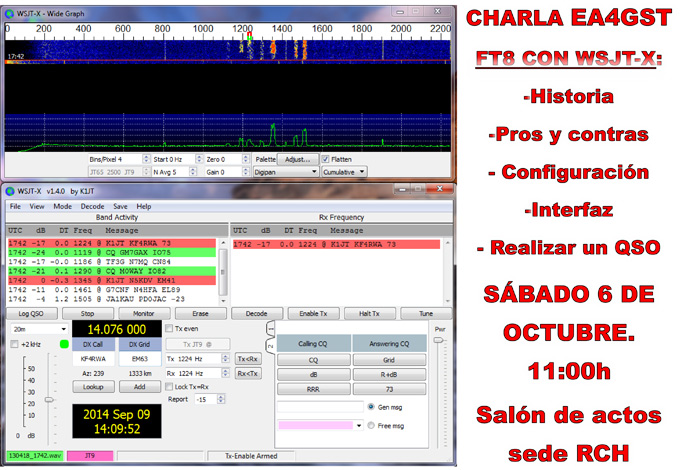
Task: Click the R+dB message button
Action: coord(389,375)
